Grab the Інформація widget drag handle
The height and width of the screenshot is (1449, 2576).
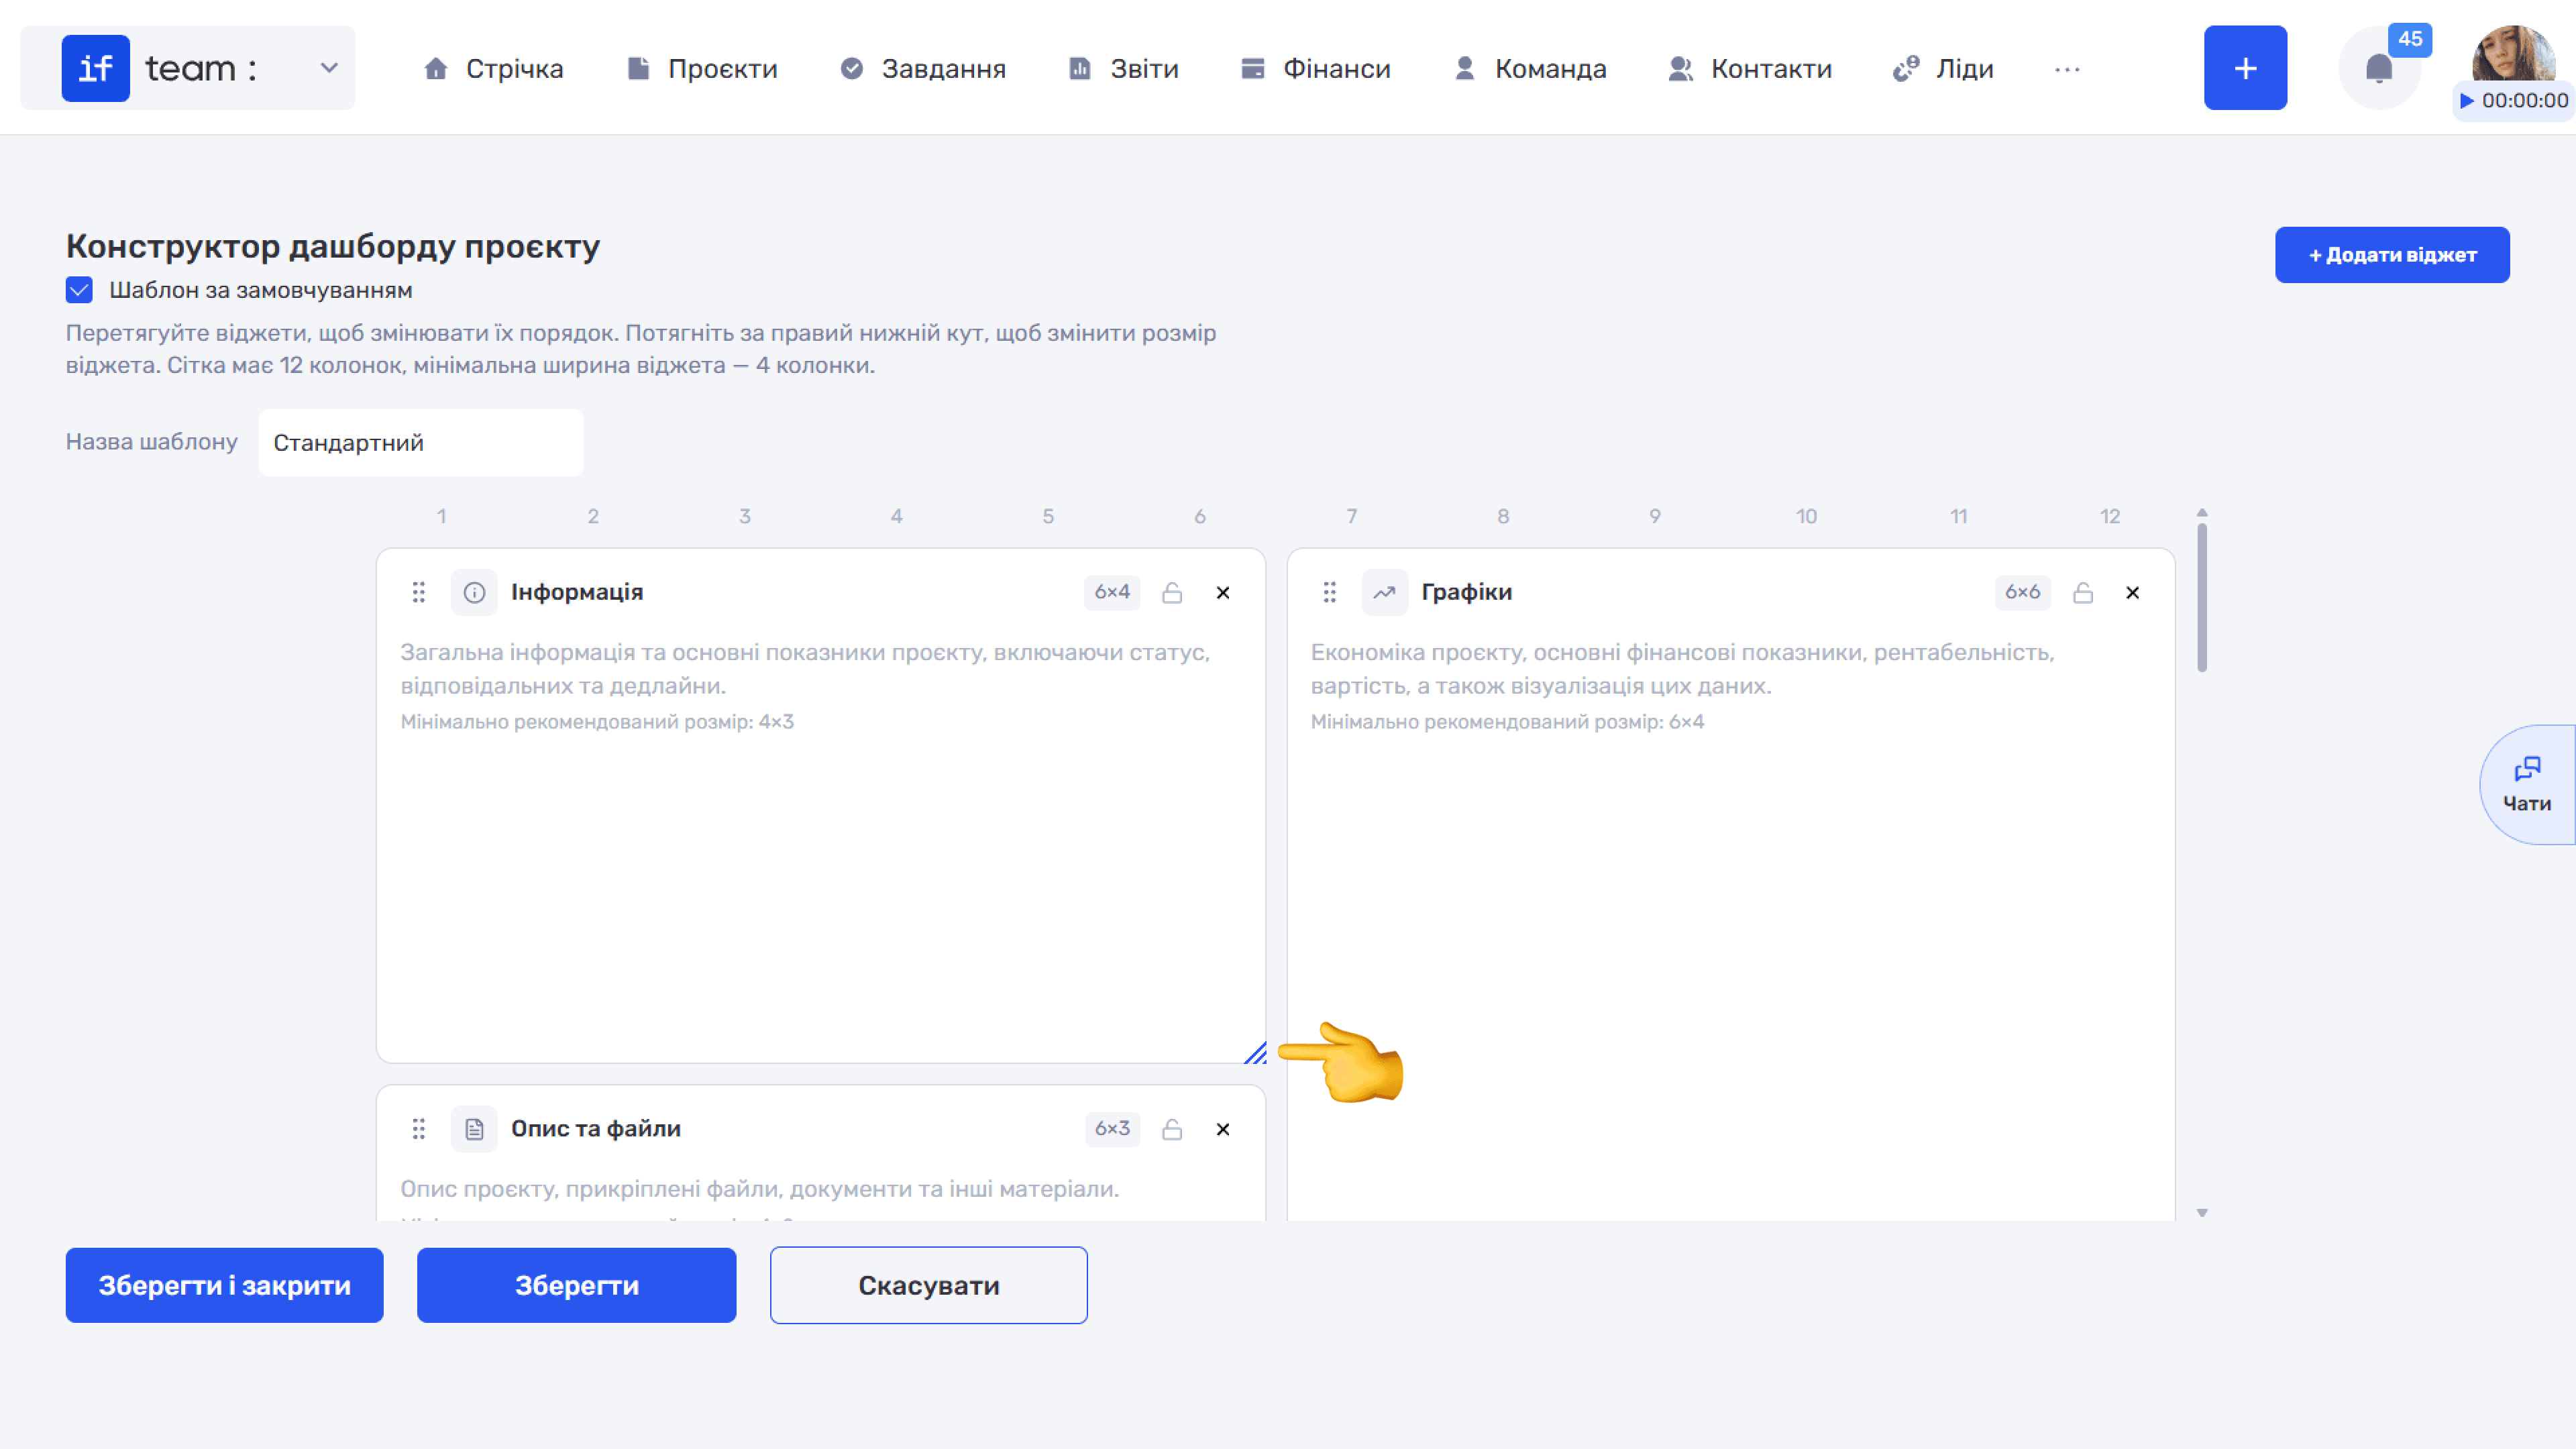point(419,592)
